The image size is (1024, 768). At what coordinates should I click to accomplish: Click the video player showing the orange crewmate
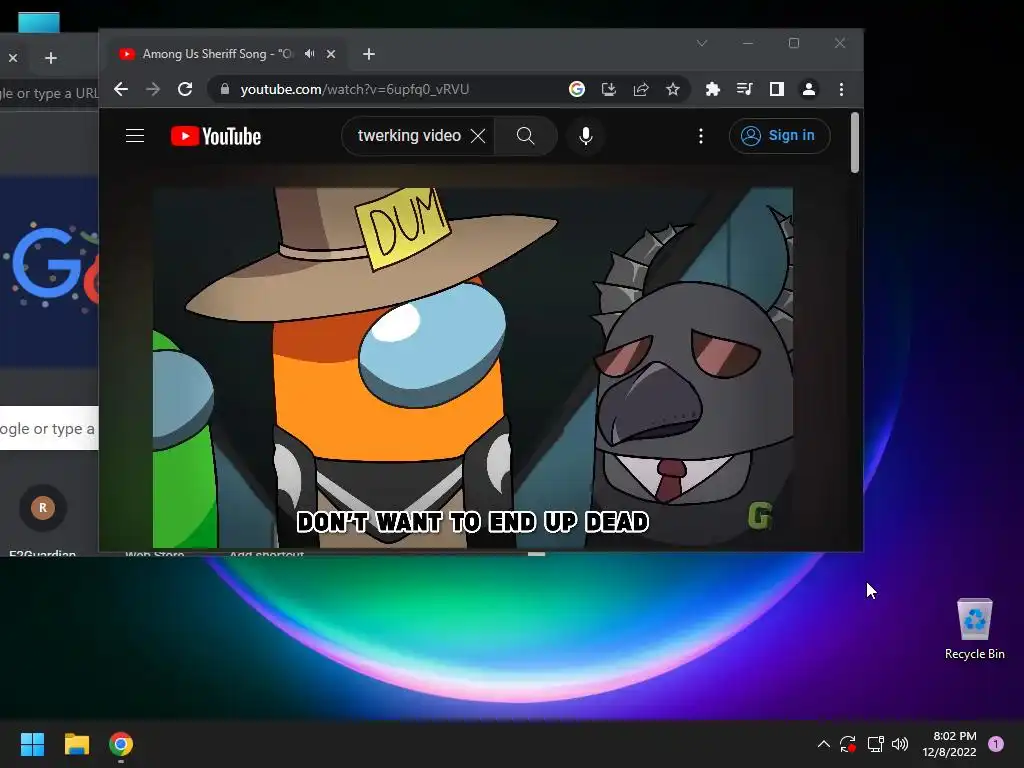click(473, 368)
